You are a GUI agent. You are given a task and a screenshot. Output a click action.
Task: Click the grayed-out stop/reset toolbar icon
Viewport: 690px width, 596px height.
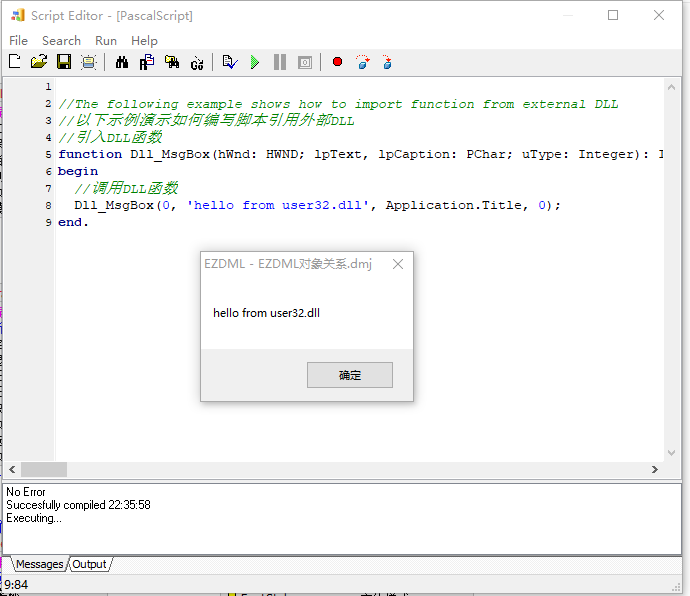tap(305, 62)
